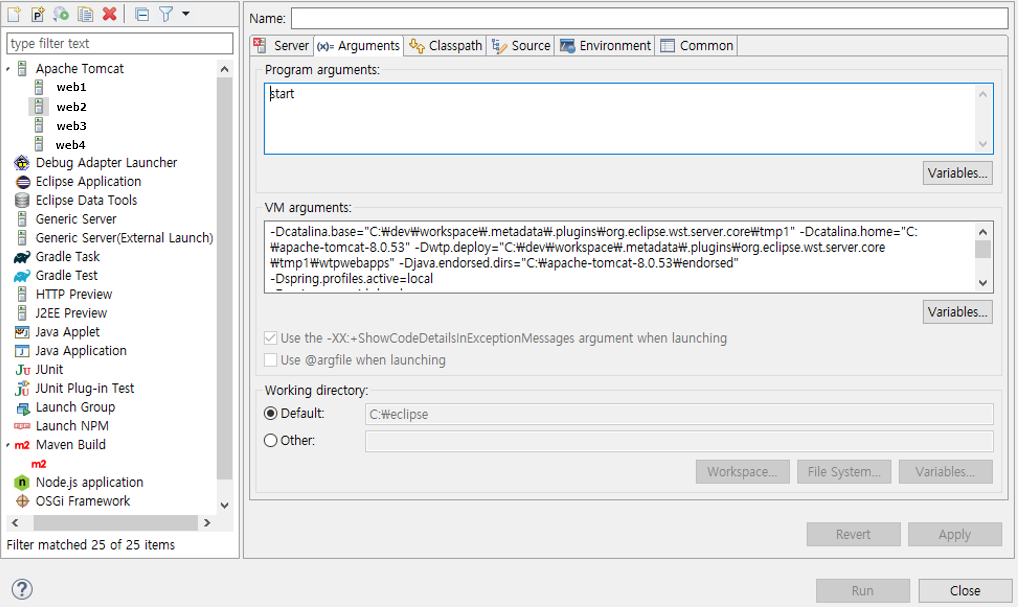The width and height of the screenshot is (1018, 607).
Task: Click the New launch configuration icon
Action: coord(14,14)
